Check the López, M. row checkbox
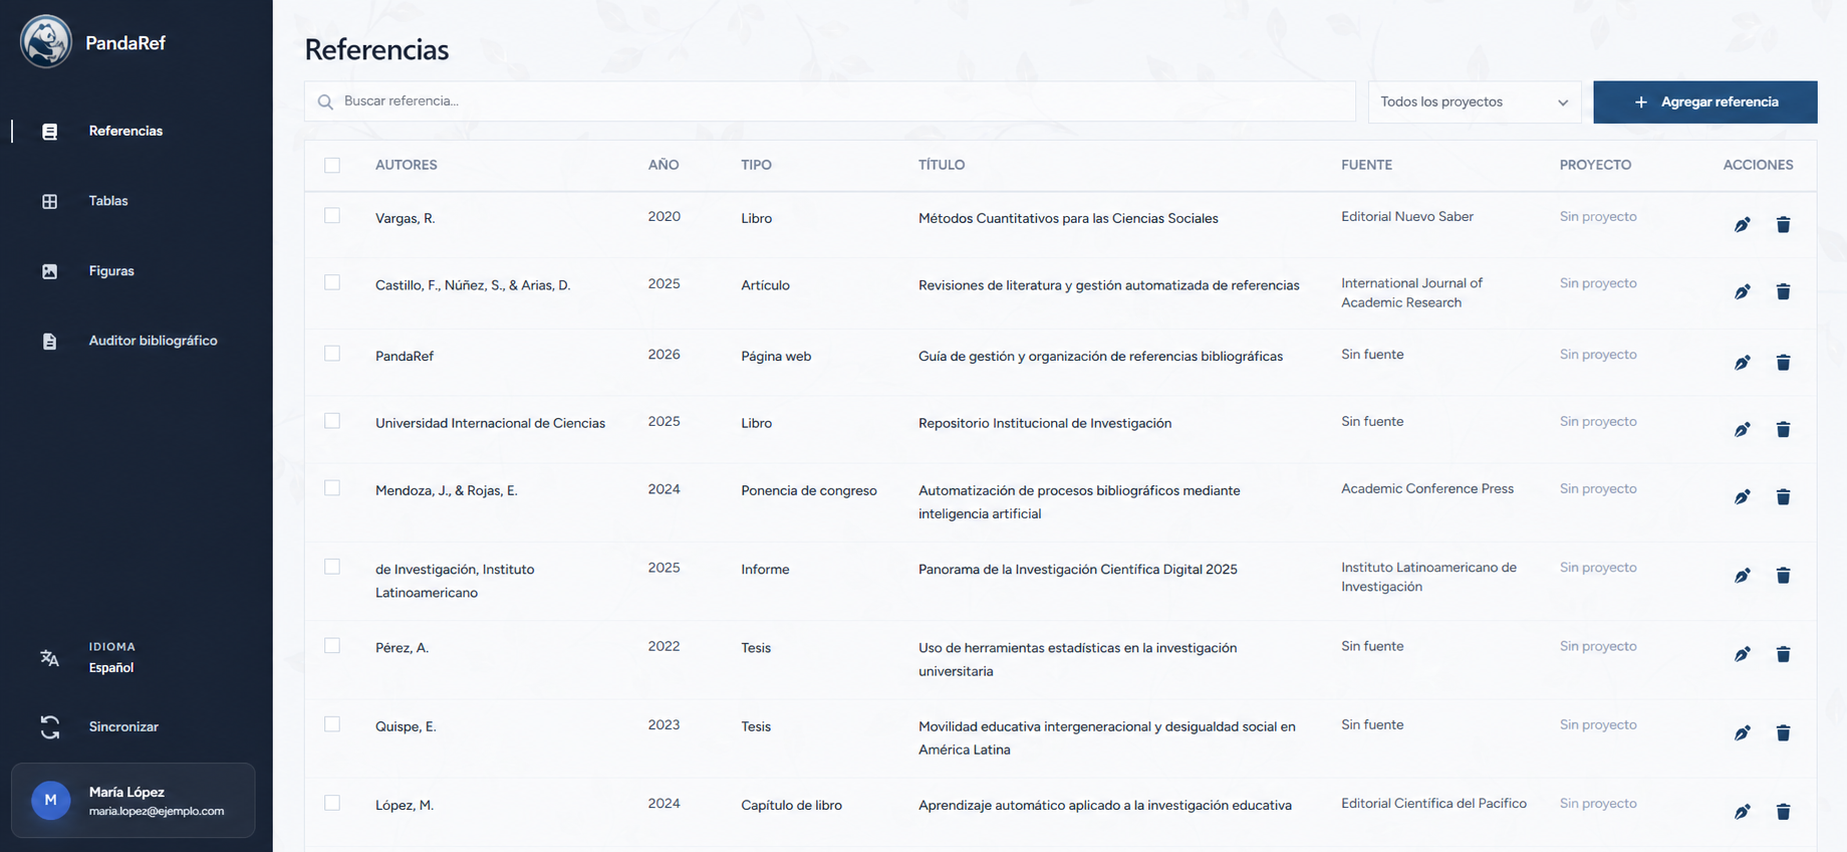The image size is (1847, 852). (x=332, y=803)
